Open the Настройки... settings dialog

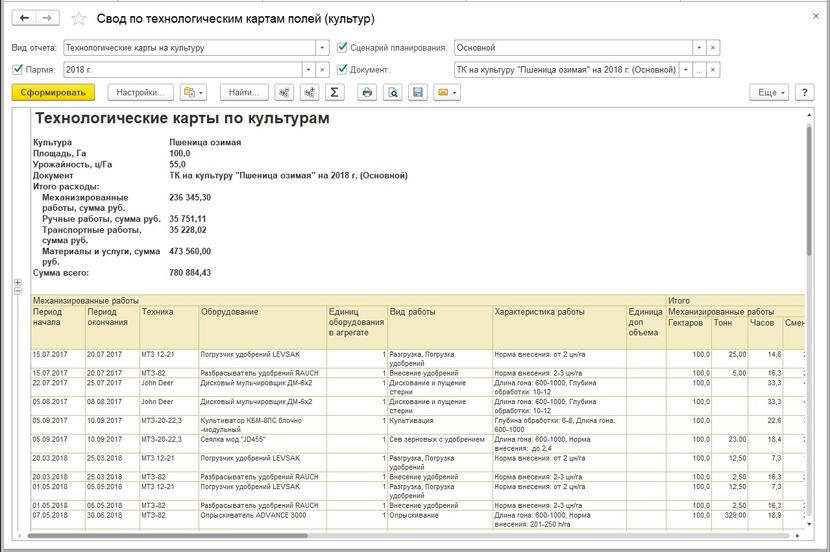click(x=139, y=92)
